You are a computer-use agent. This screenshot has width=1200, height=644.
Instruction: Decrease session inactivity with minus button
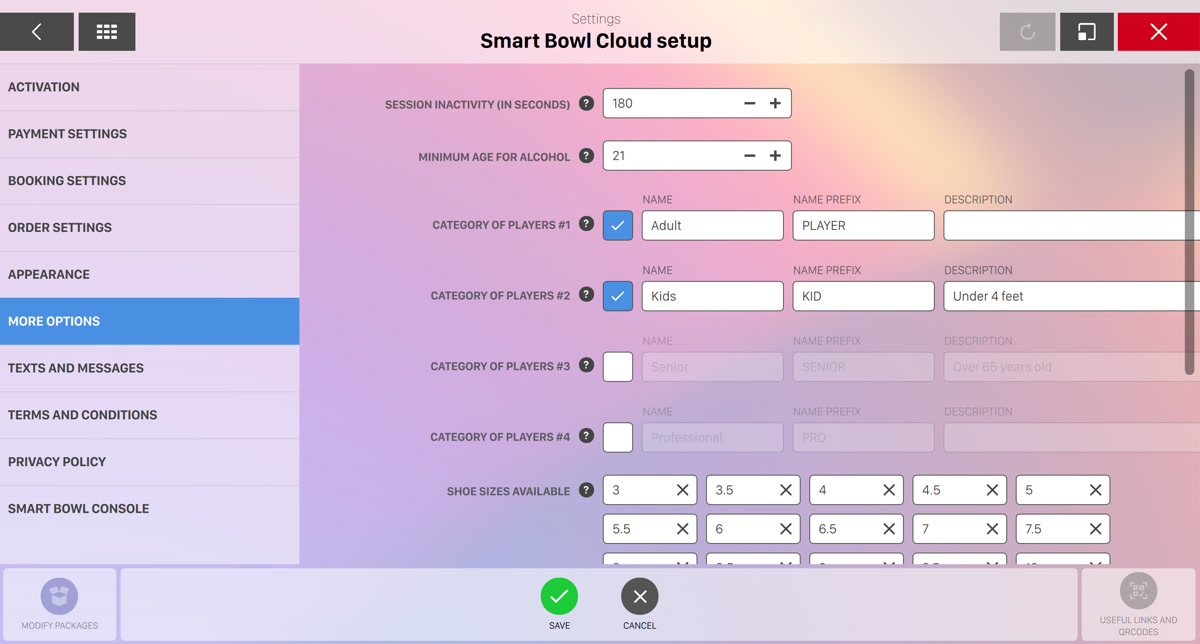[x=749, y=103]
